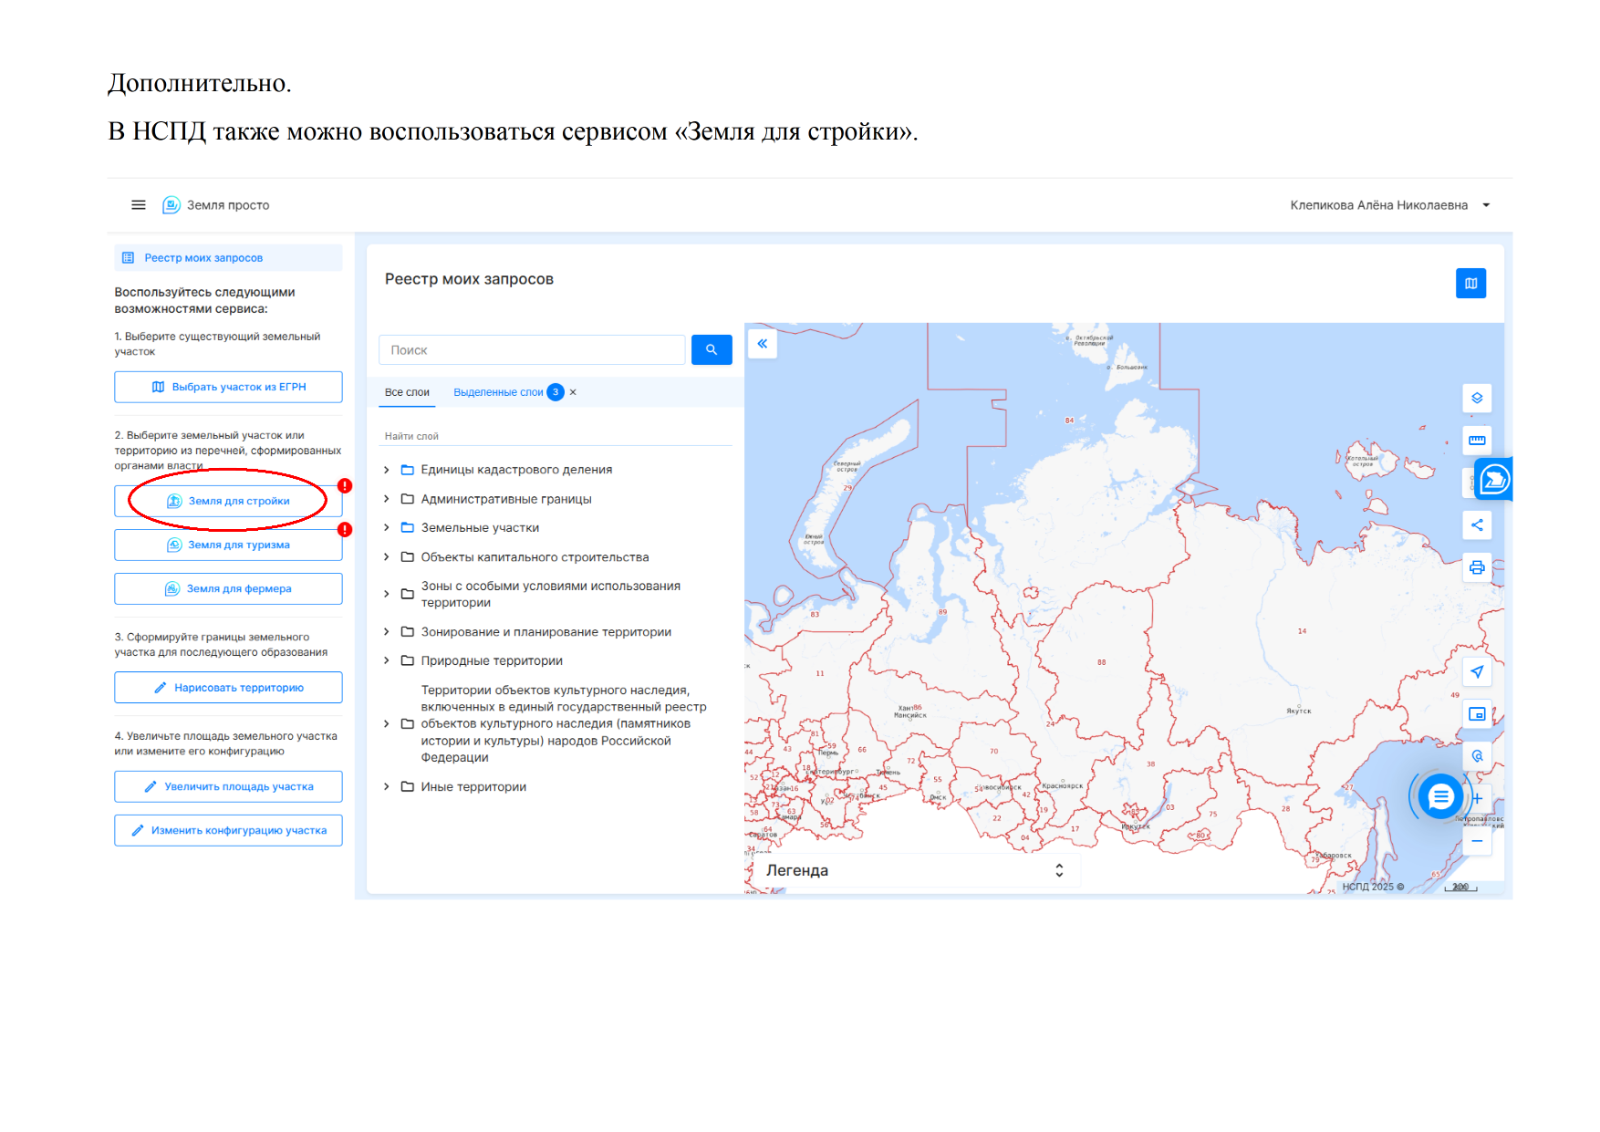Screen dimensions: 1600x1132
Task: Switch to the Выделенные слои tab
Action: (498, 392)
